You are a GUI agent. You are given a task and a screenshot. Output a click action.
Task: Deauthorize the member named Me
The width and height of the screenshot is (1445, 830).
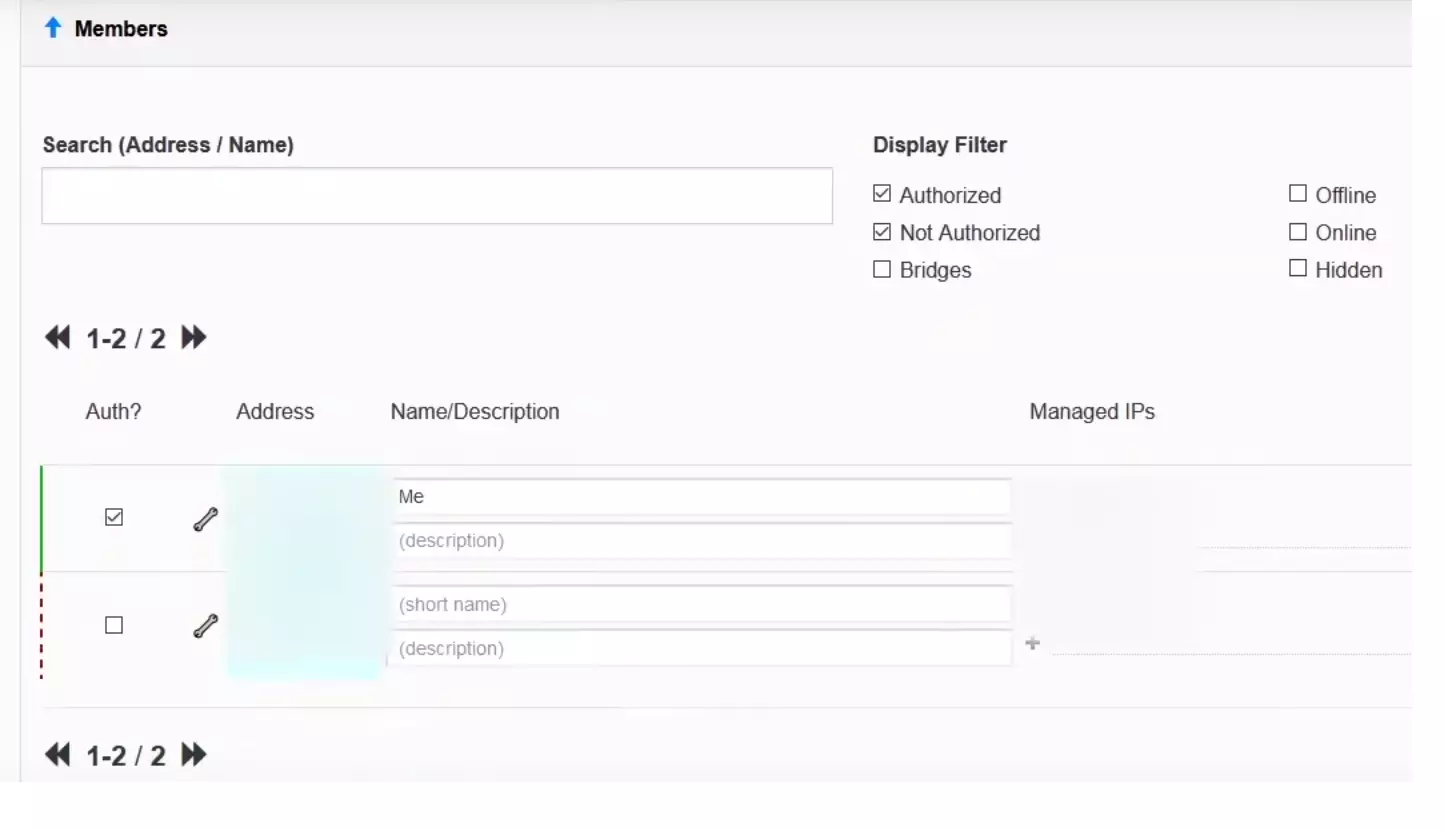[114, 517]
